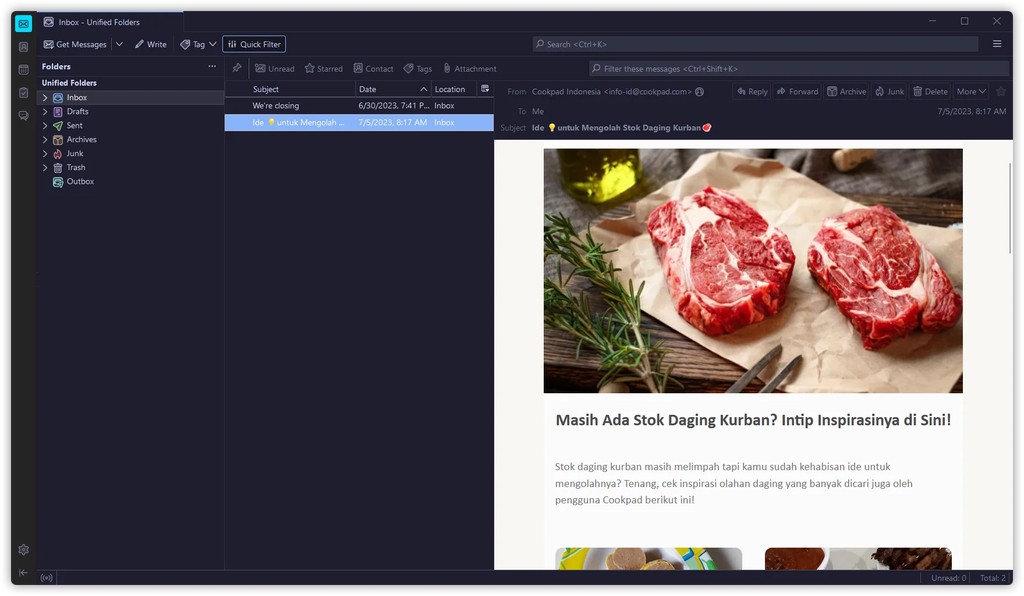
Task: Pin the quick filter bar
Action: coord(237,68)
